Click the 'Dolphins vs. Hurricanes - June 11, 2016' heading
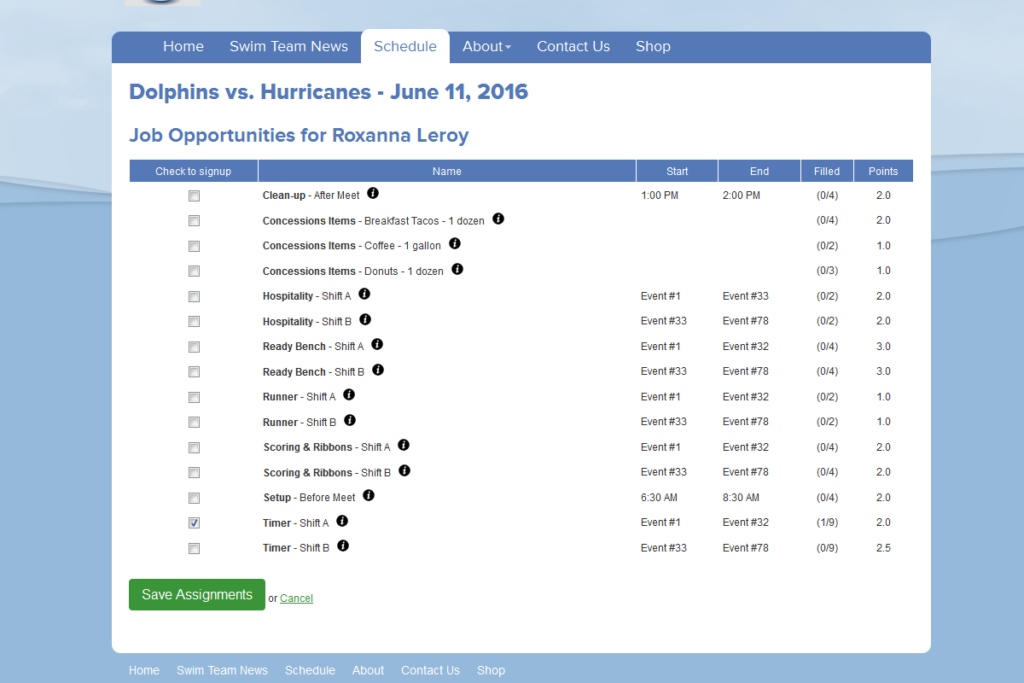Screen dimensions: 1024x683 coord(328,92)
